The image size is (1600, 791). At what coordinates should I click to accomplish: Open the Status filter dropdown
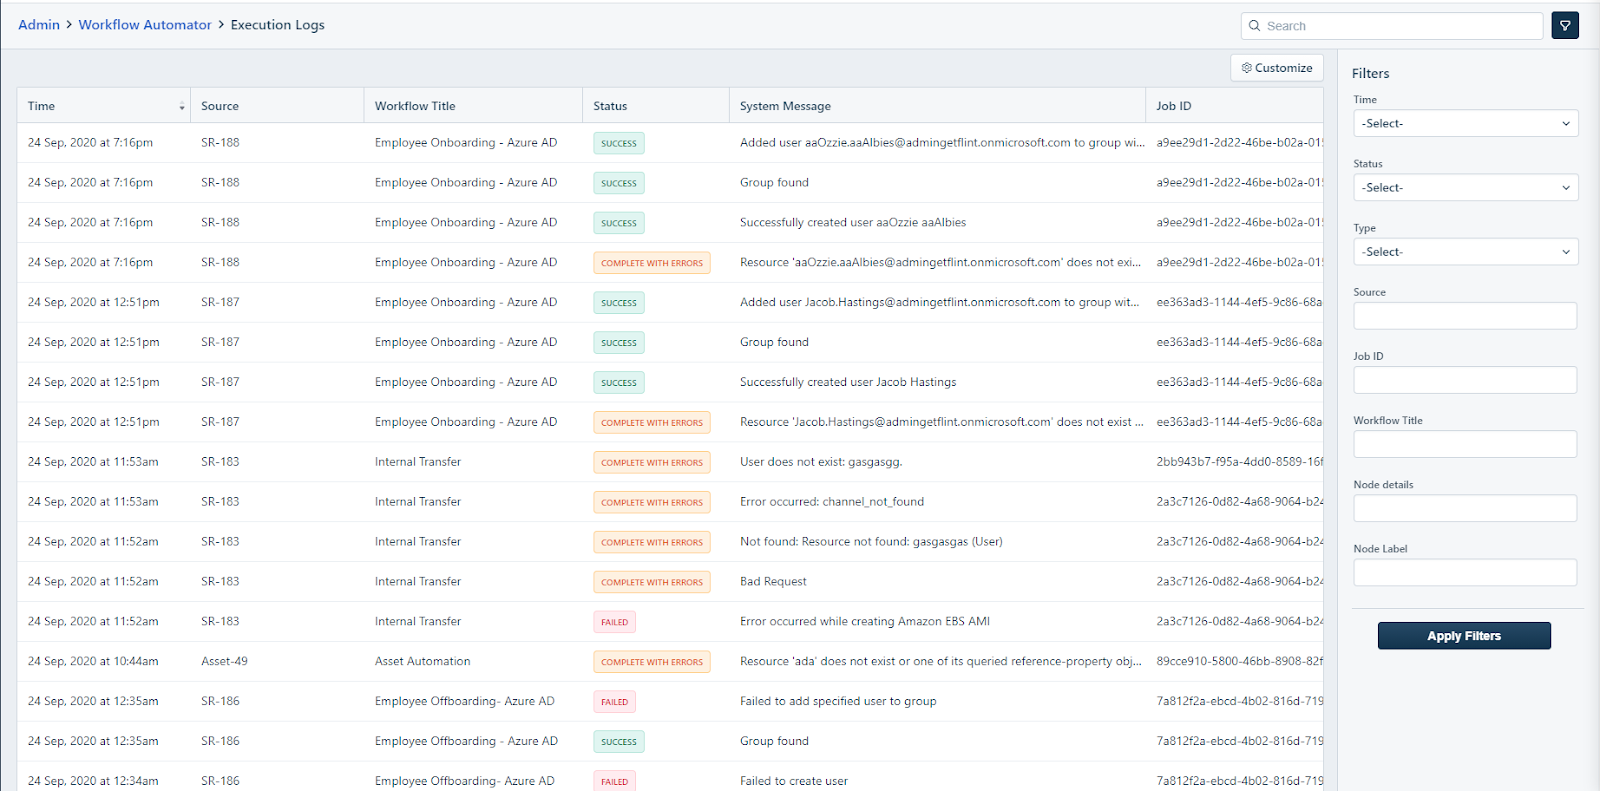point(1466,187)
